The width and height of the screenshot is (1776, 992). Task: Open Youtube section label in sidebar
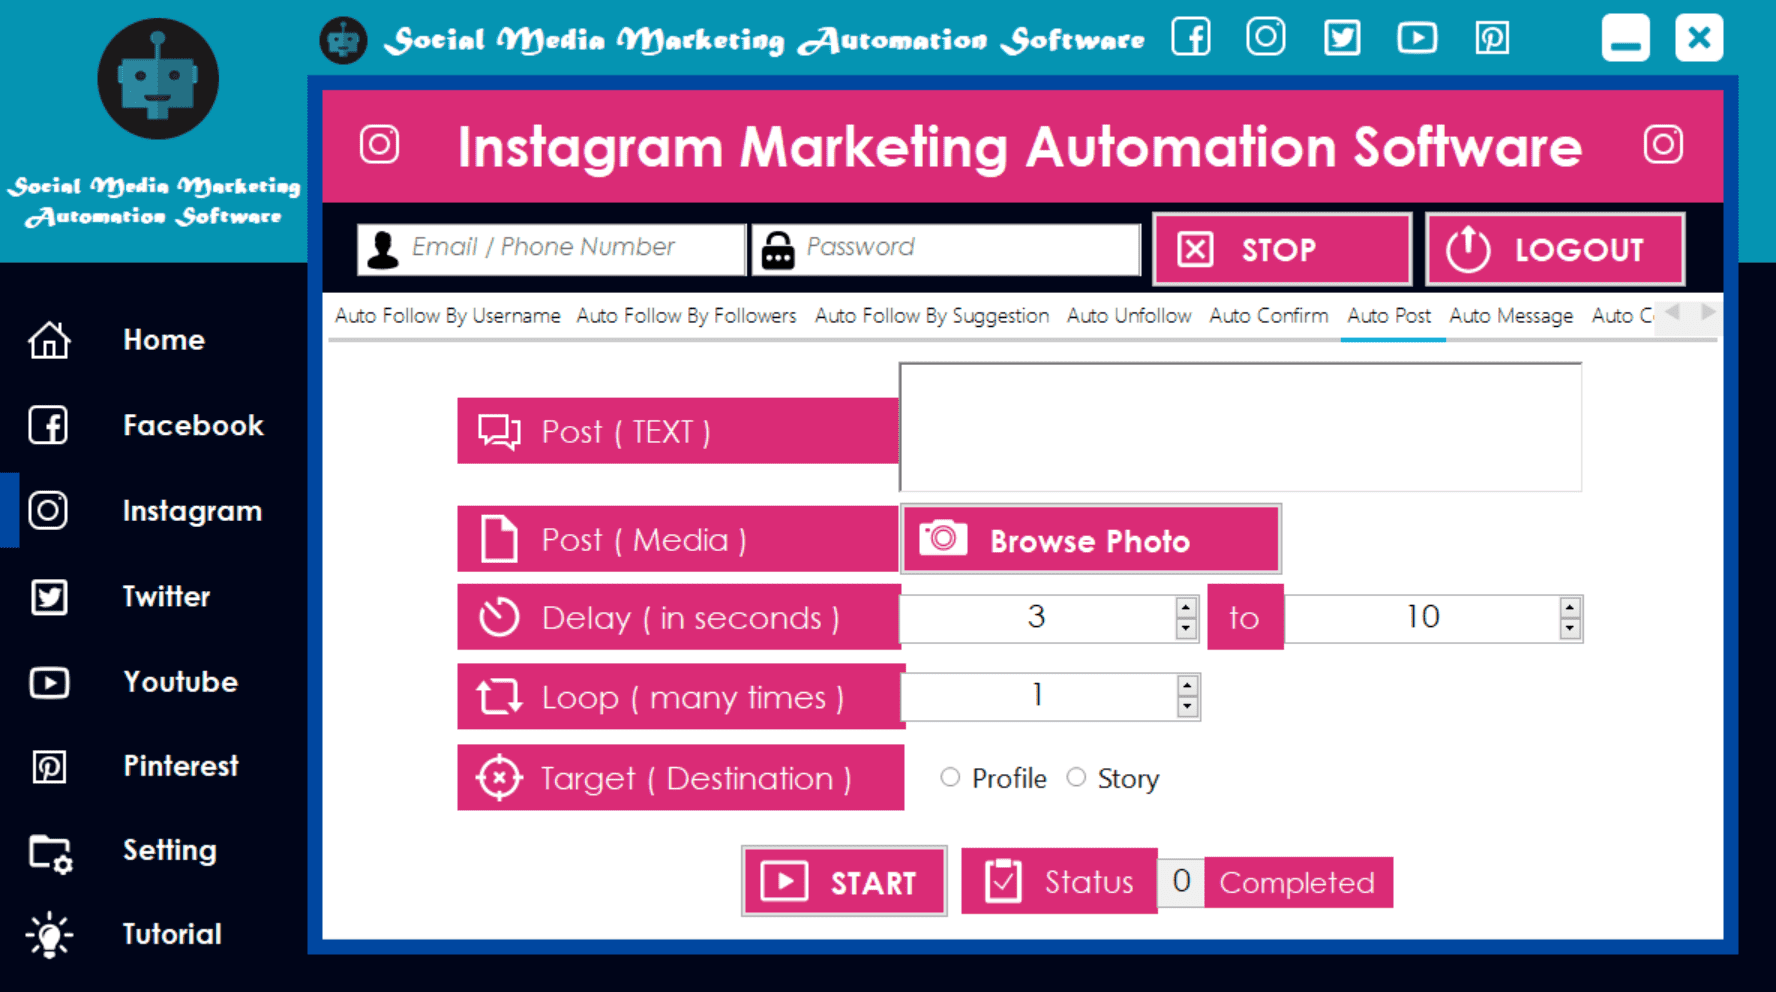tap(180, 682)
